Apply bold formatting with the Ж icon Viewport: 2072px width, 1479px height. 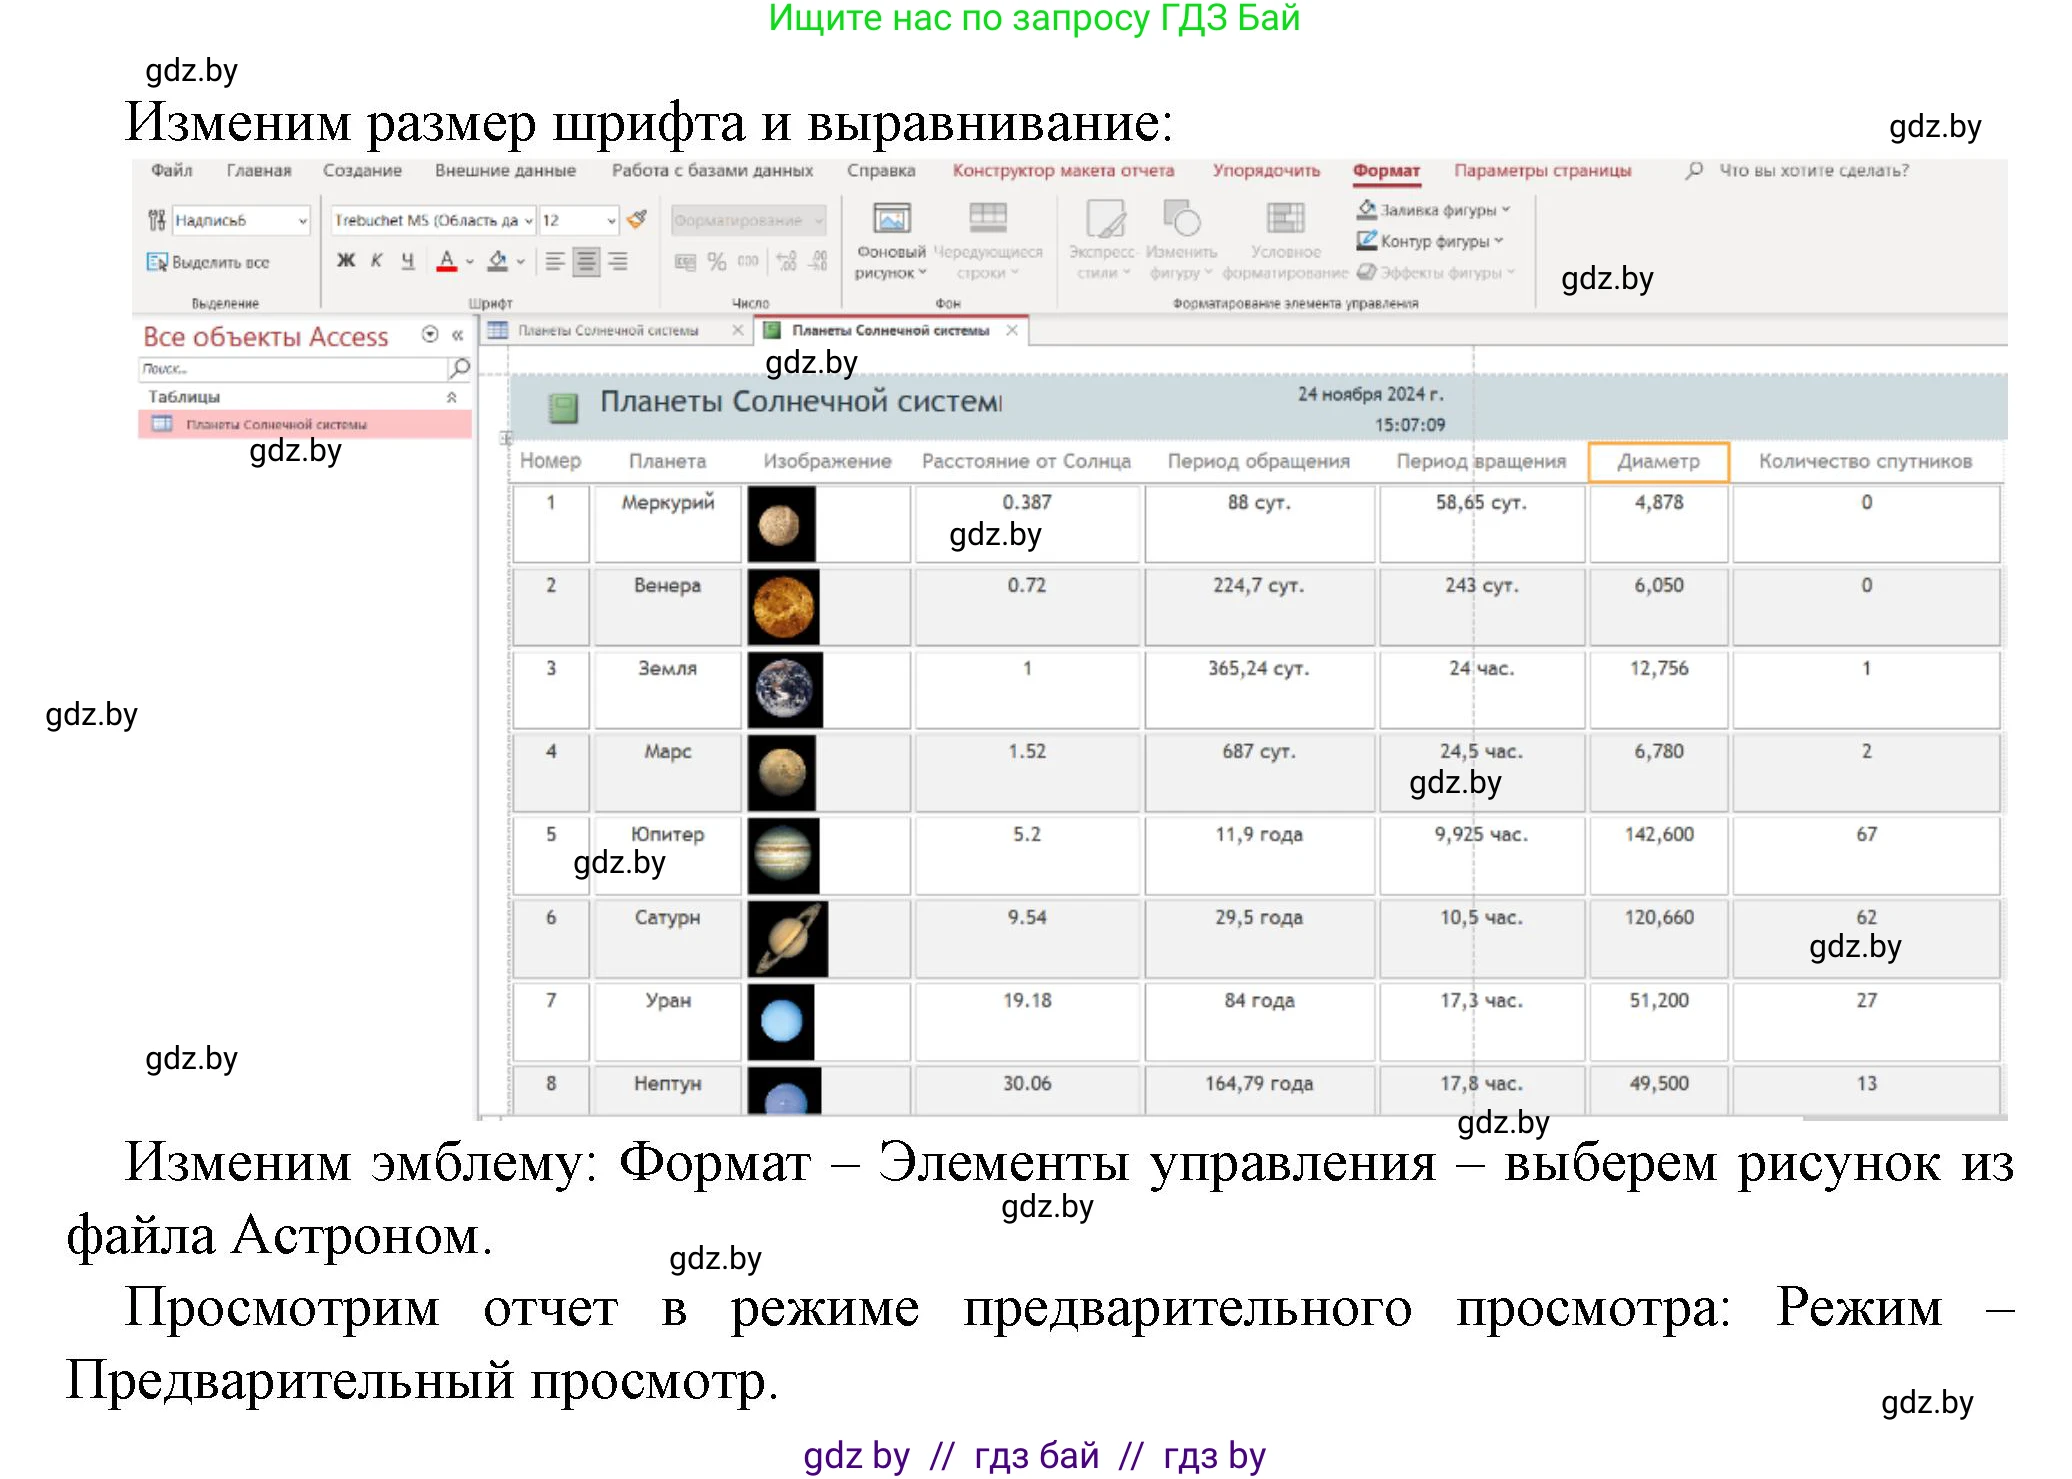pyautogui.click(x=347, y=262)
